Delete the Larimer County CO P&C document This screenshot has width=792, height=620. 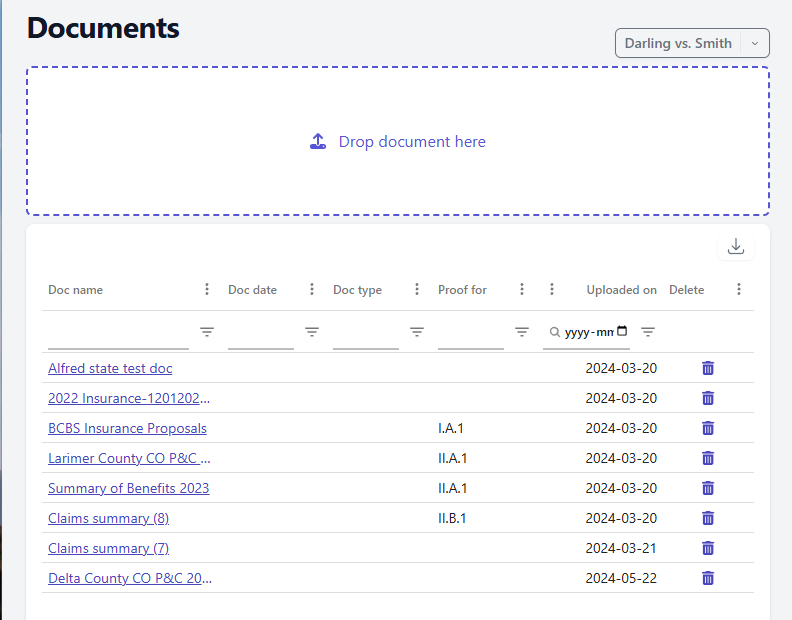pyautogui.click(x=708, y=458)
